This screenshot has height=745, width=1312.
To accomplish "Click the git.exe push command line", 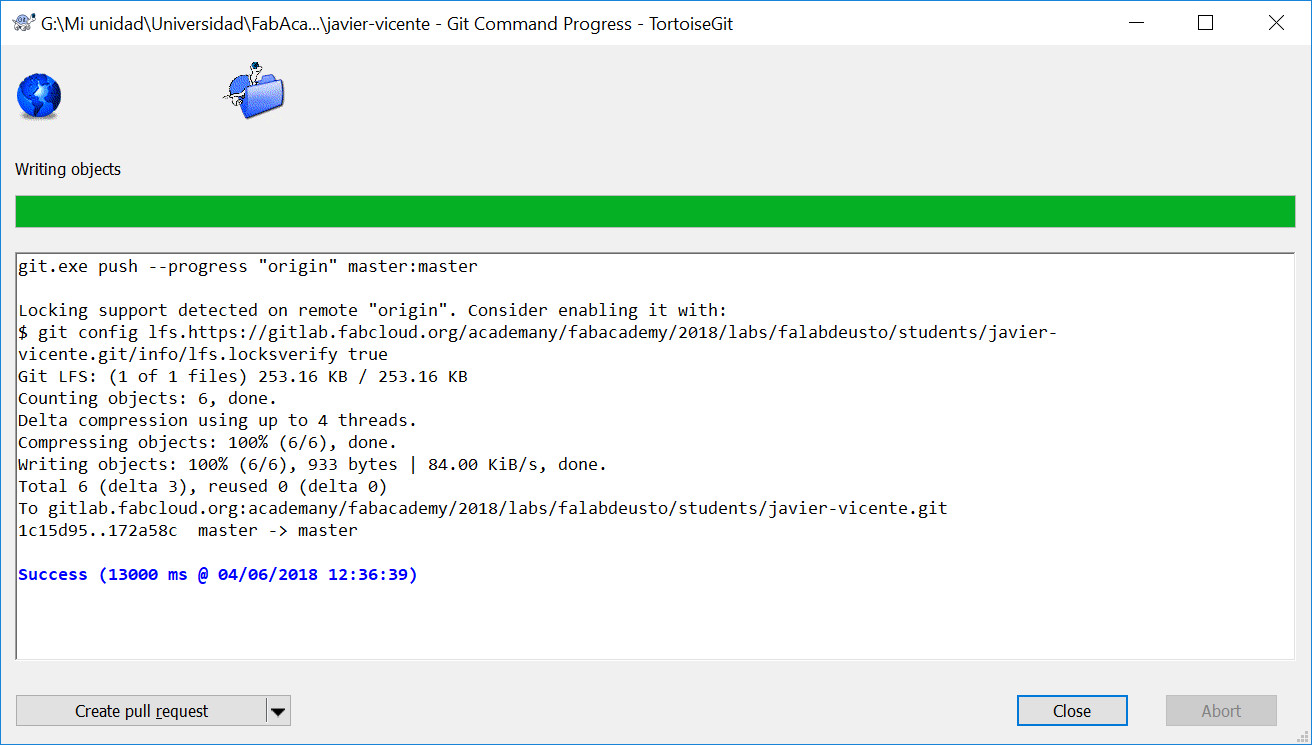I will tap(248, 267).
